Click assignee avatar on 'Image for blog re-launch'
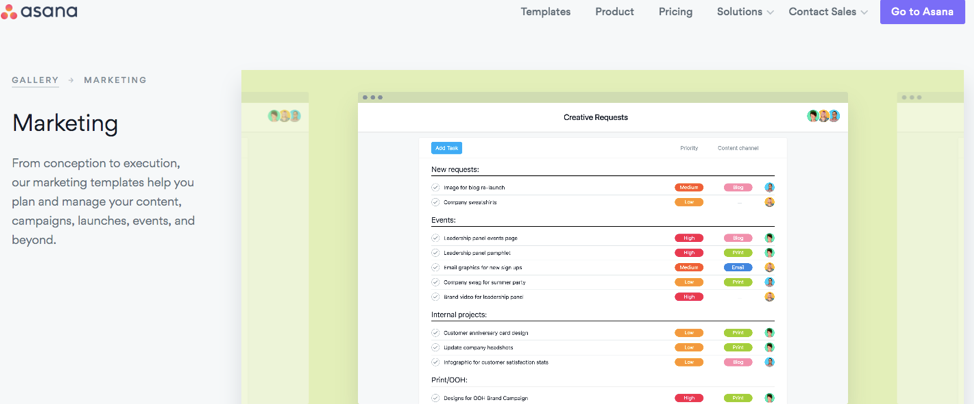 click(770, 187)
